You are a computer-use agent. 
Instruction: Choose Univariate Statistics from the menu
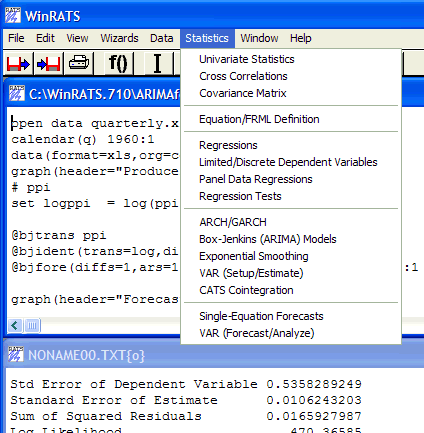point(247,59)
